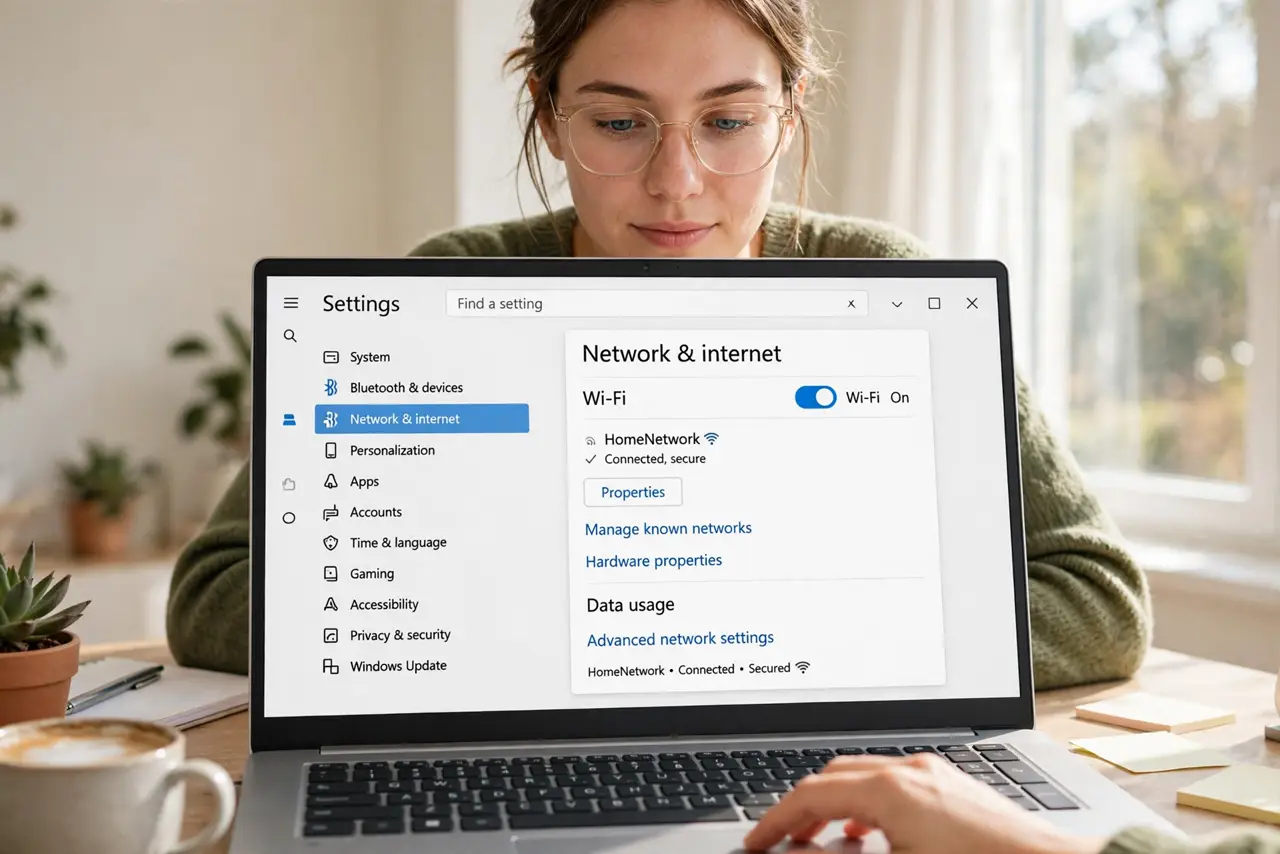The width and height of the screenshot is (1280, 854).
Task: Click the down chevron beside the search box
Action: point(897,304)
